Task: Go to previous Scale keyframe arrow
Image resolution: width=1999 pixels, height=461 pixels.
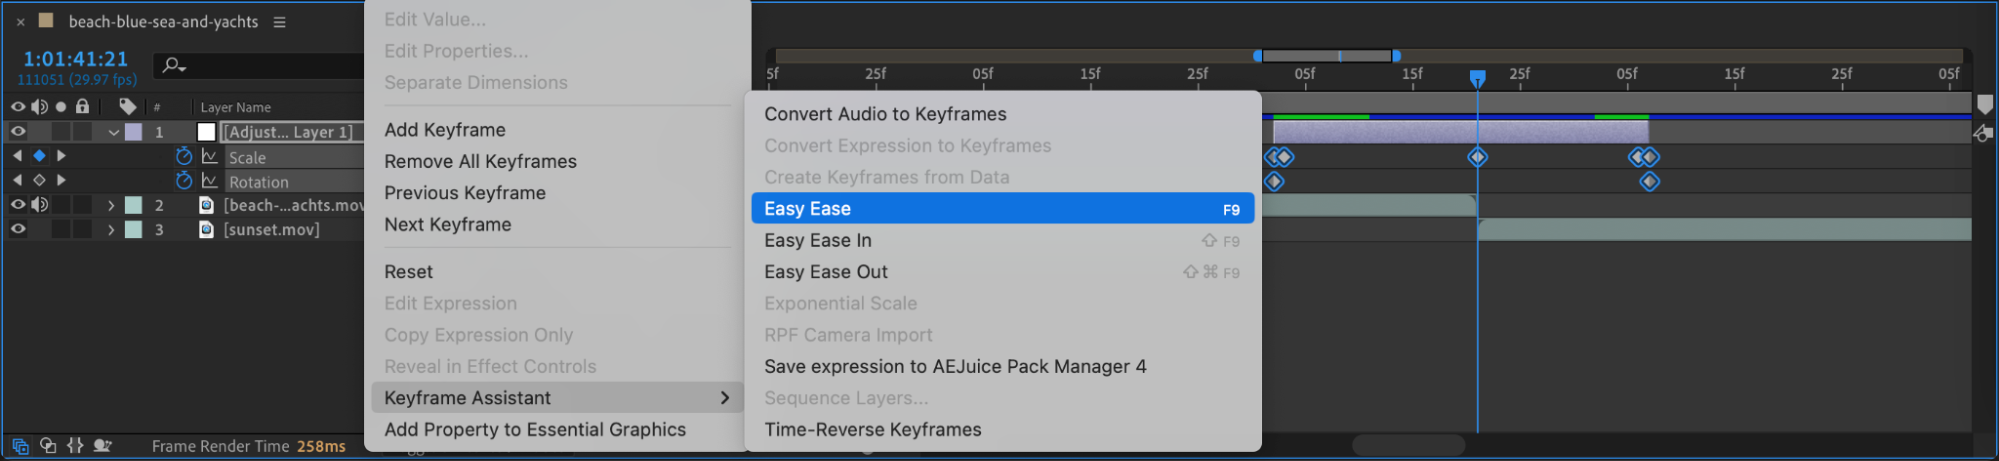Action: tap(17, 156)
